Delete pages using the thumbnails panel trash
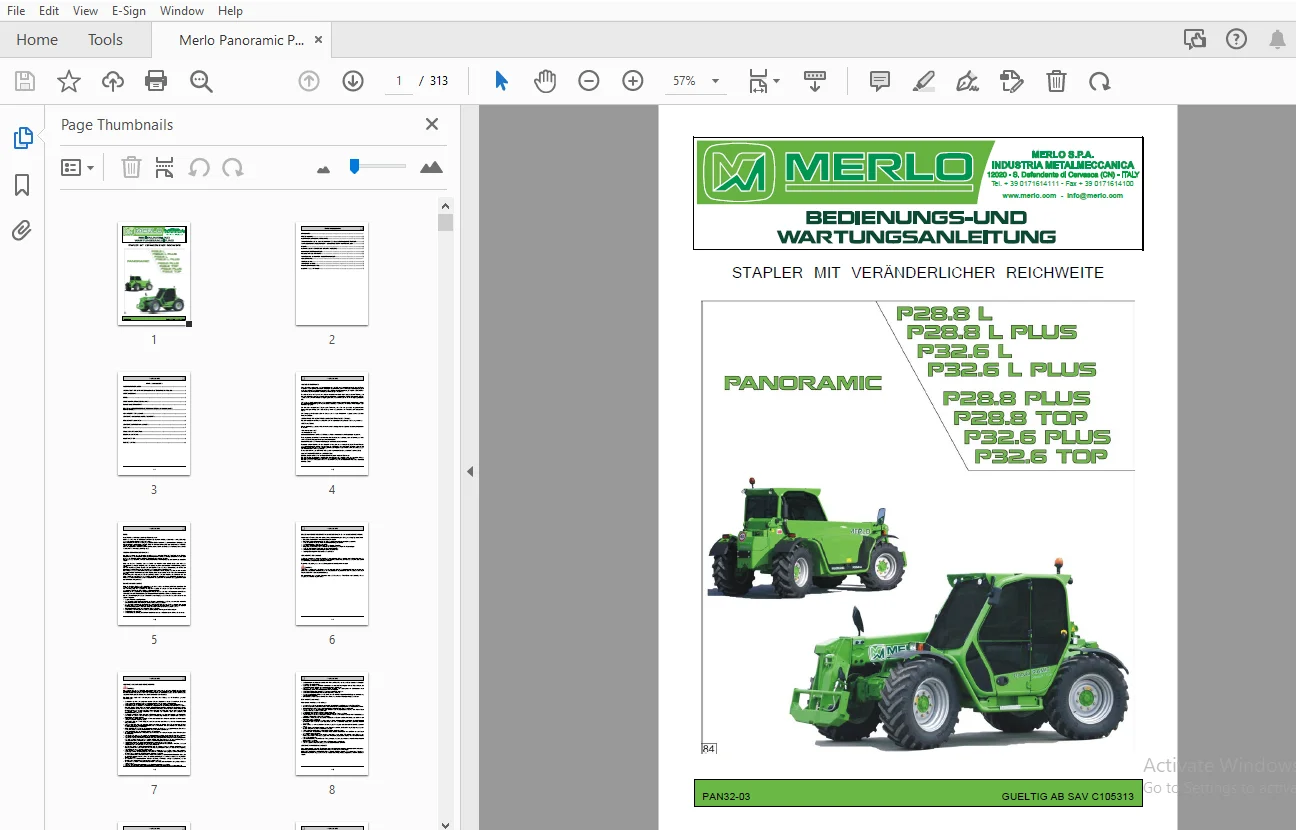1296x830 pixels. pyautogui.click(x=131, y=168)
